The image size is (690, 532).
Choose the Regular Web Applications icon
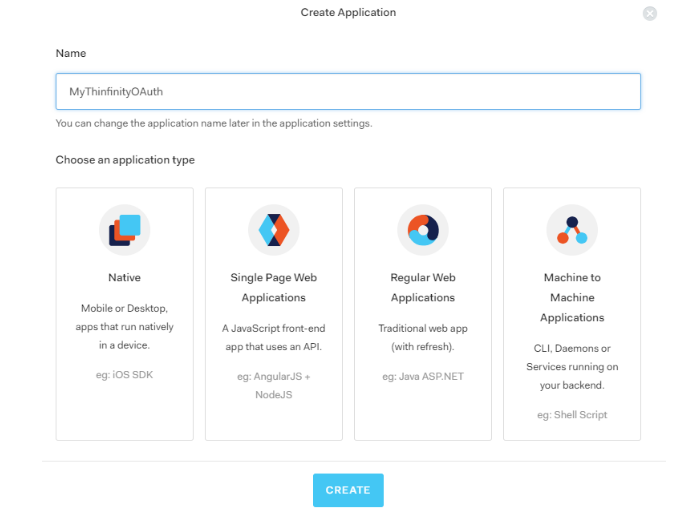pyautogui.click(x=423, y=230)
